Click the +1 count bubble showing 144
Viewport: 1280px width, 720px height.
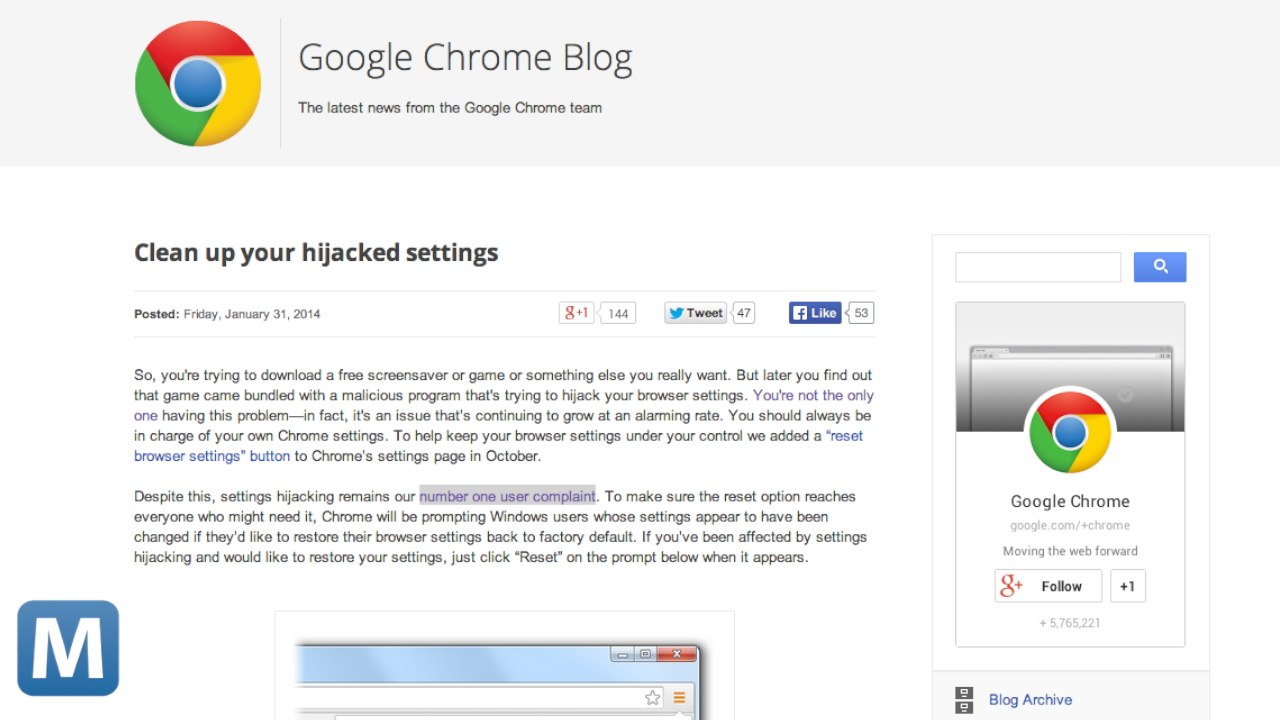[x=617, y=313]
